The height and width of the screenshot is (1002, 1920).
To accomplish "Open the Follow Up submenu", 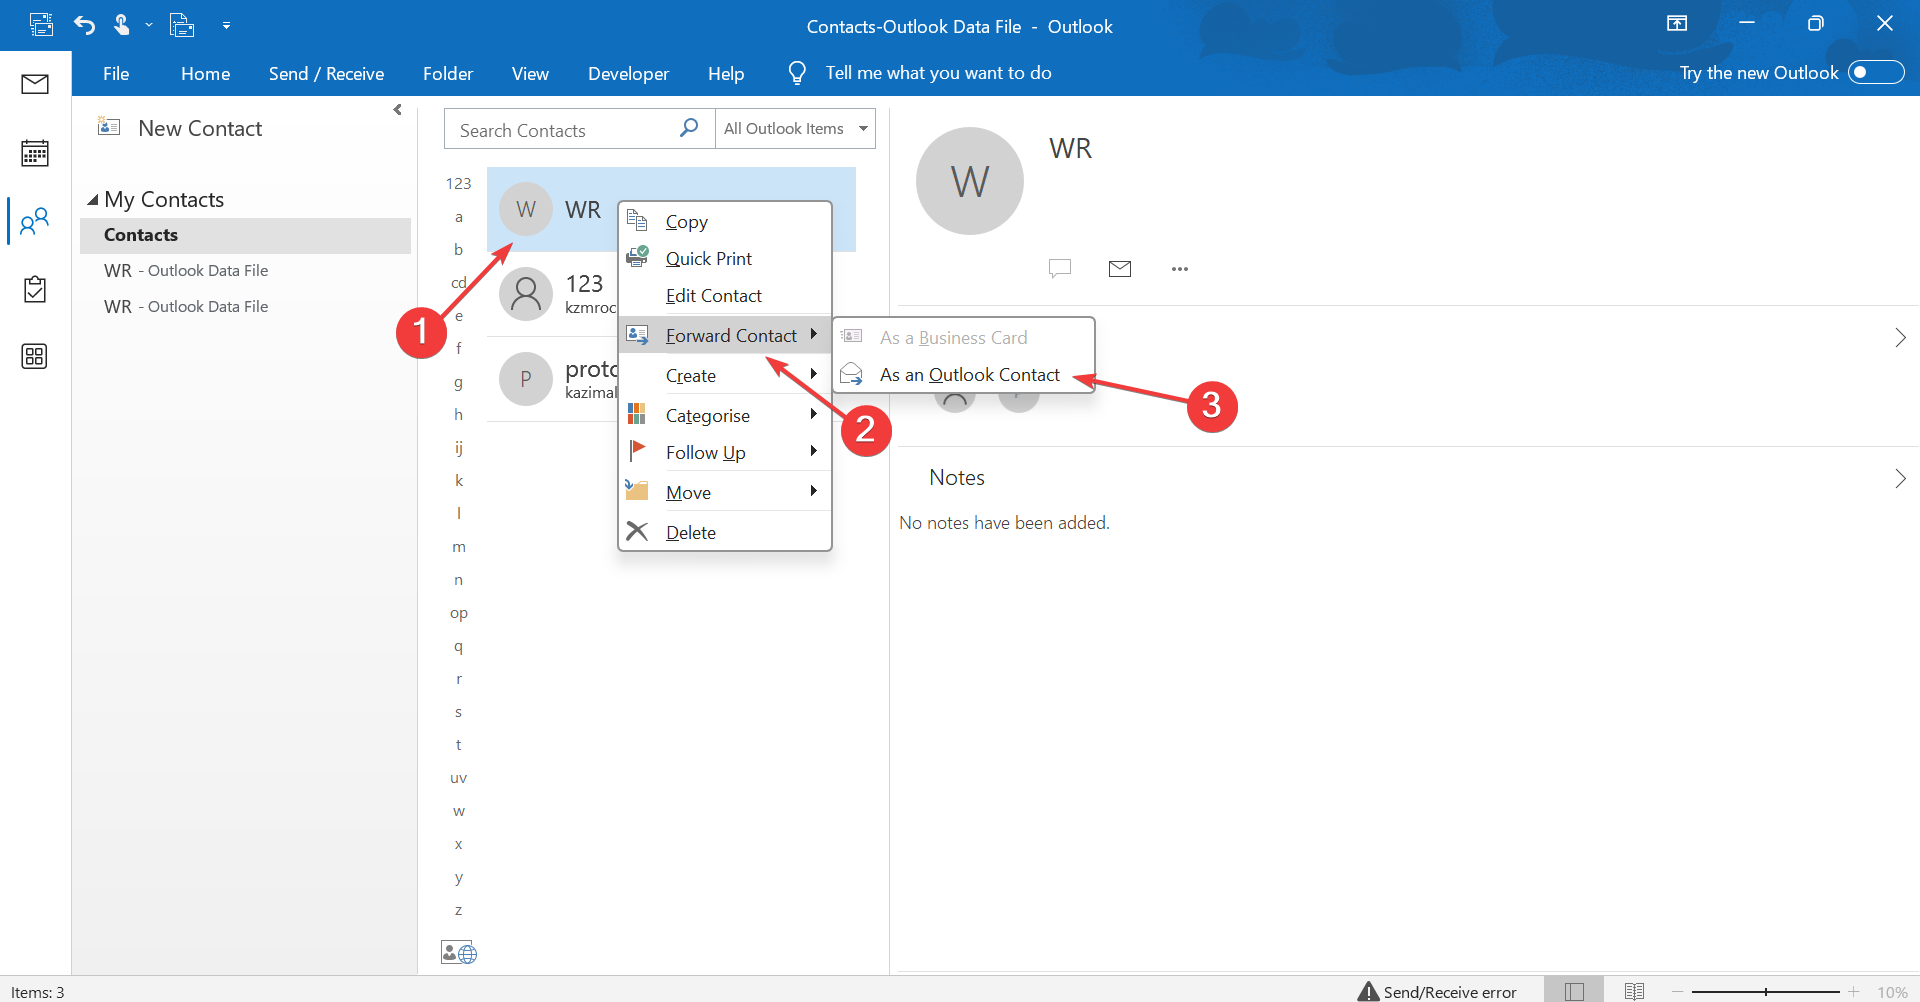I will 725,453.
